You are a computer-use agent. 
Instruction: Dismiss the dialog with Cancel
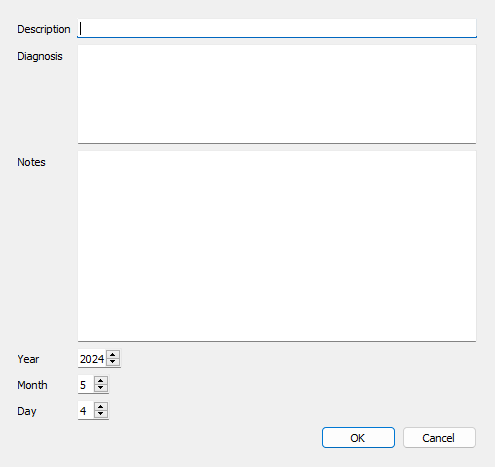point(439,438)
